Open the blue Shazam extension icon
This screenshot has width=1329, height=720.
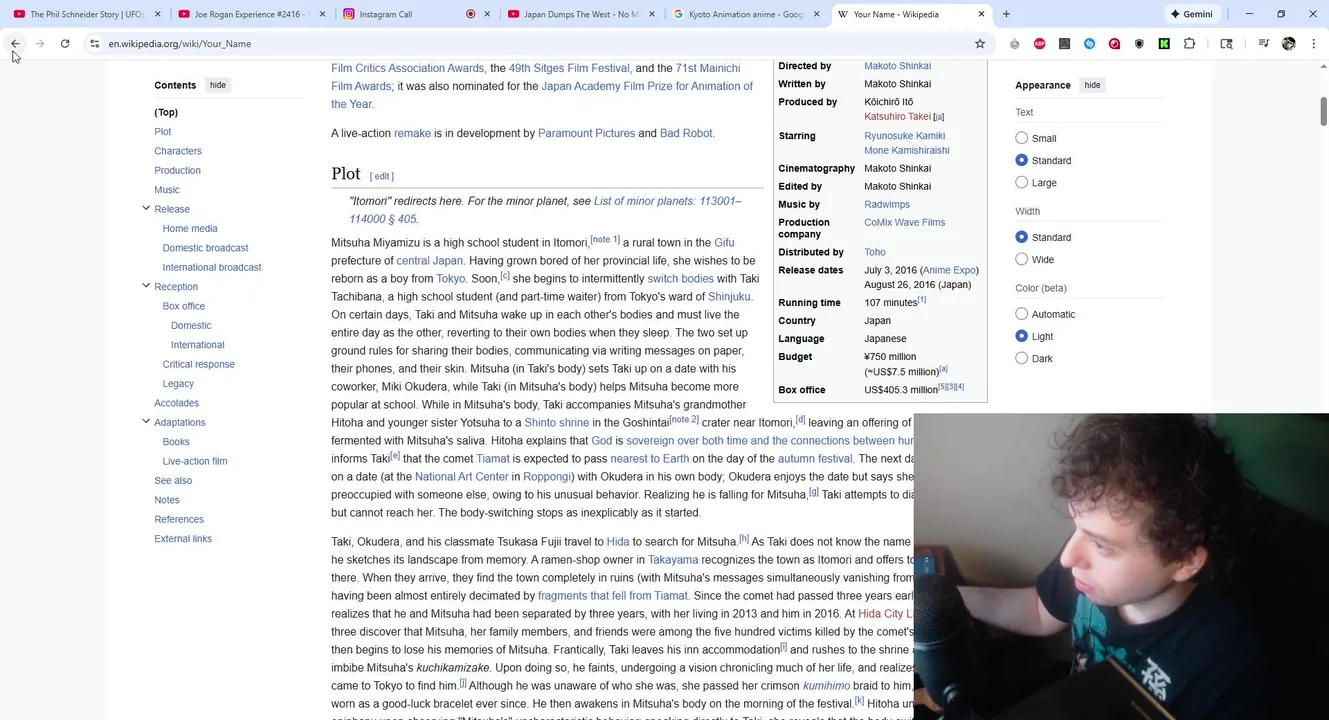click(1090, 44)
